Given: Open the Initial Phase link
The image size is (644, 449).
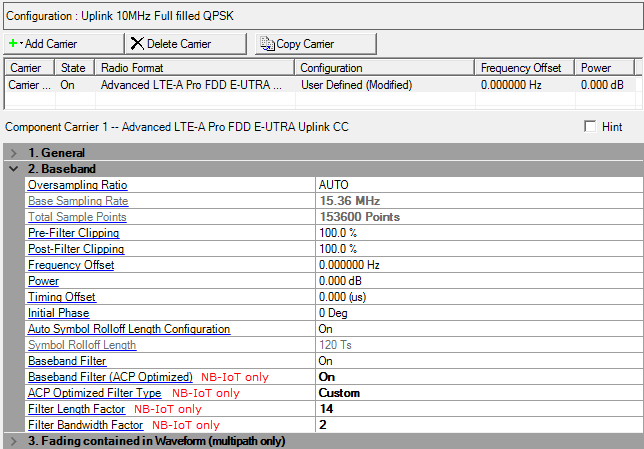Looking at the screenshot, I should click(x=58, y=313).
